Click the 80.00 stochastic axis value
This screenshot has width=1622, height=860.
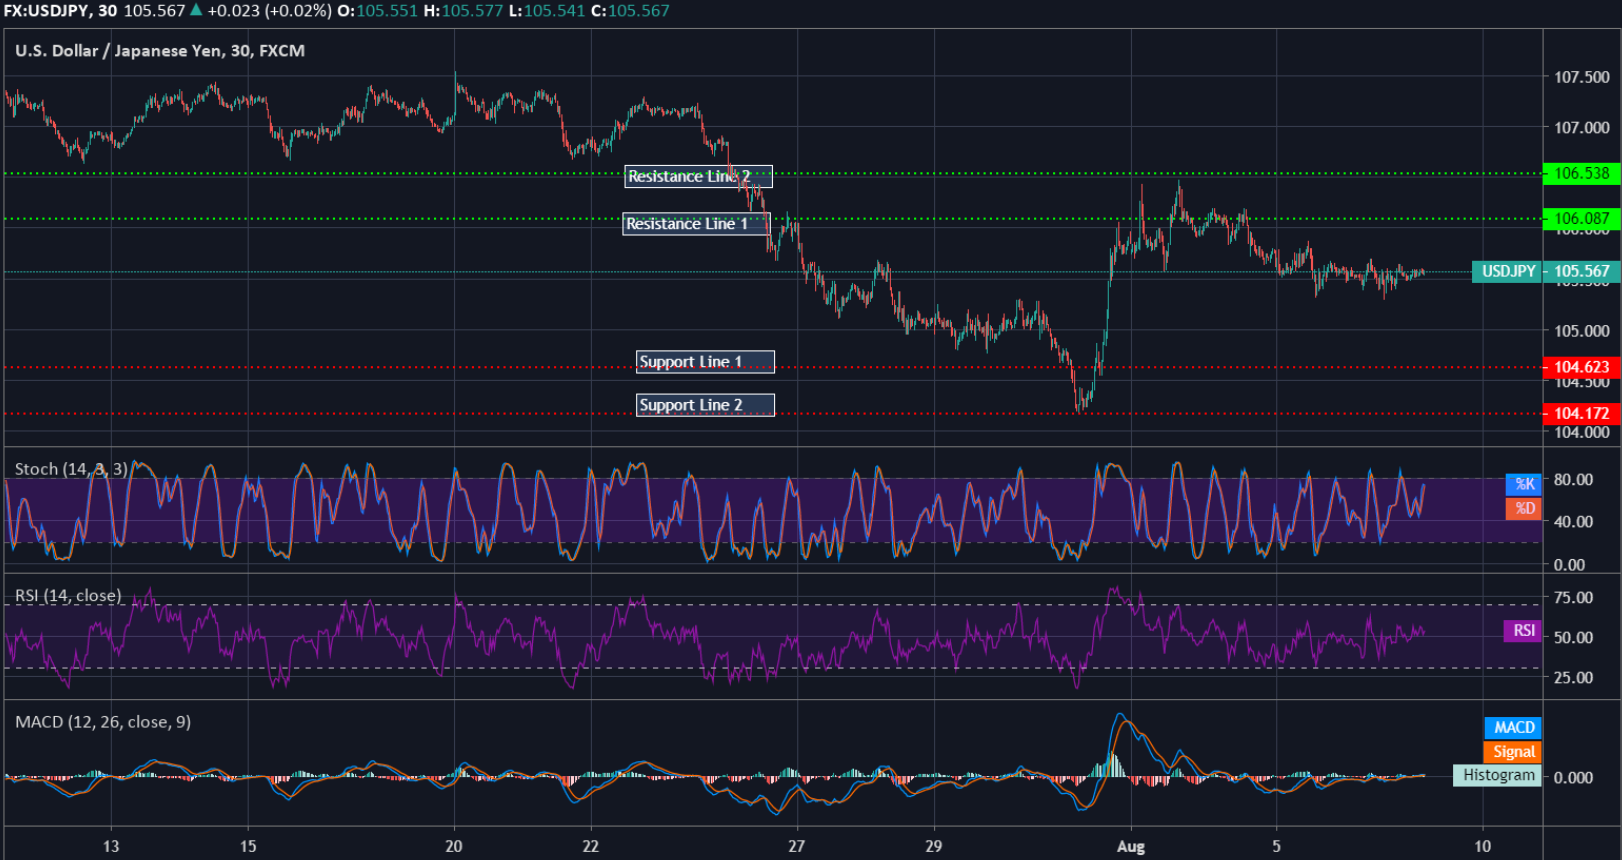1574,480
